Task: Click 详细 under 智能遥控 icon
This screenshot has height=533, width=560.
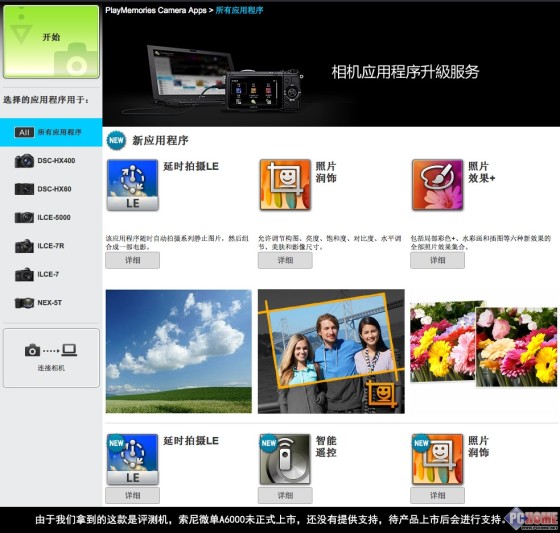Action: click(285, 495)
